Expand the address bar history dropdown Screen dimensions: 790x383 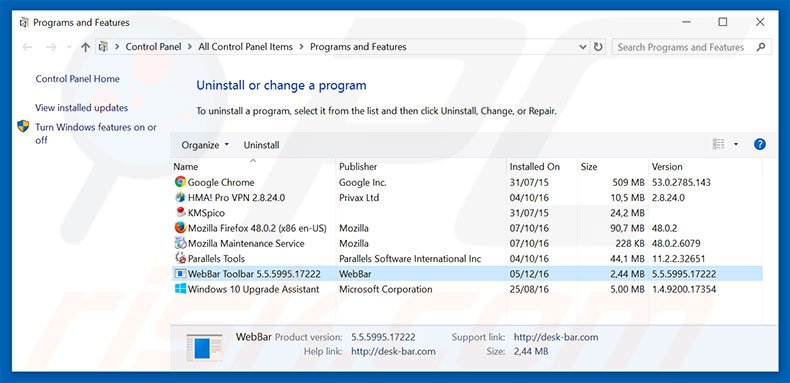click(582, 47)
